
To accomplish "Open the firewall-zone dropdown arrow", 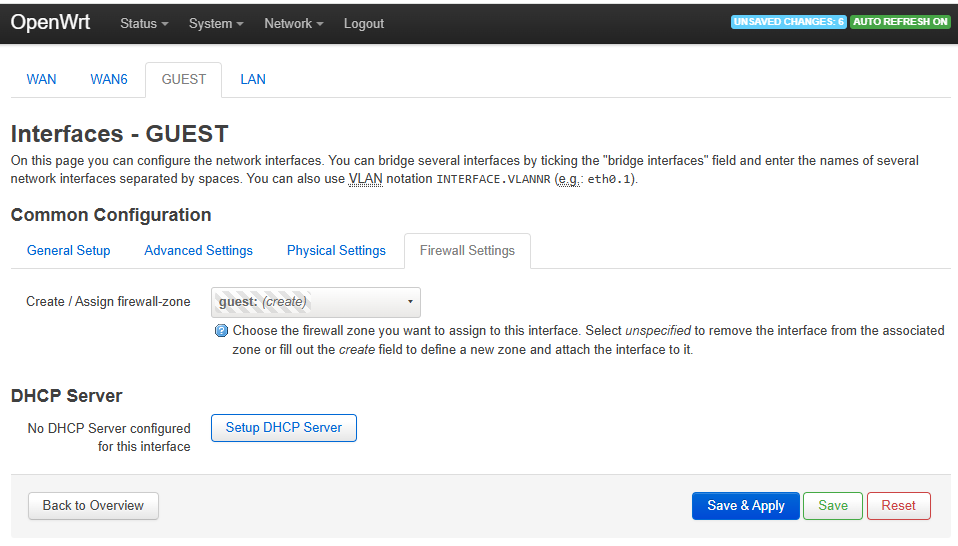I will (410, 302).
